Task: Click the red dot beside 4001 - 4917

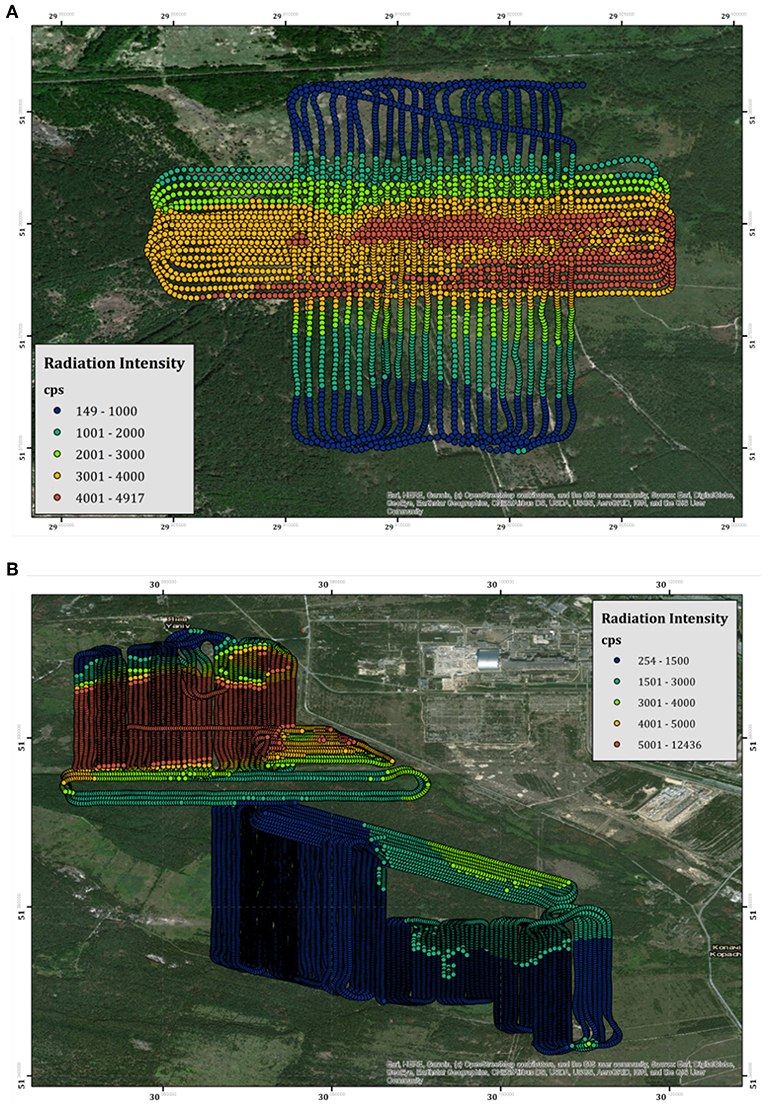Action: tap(57, 498)
